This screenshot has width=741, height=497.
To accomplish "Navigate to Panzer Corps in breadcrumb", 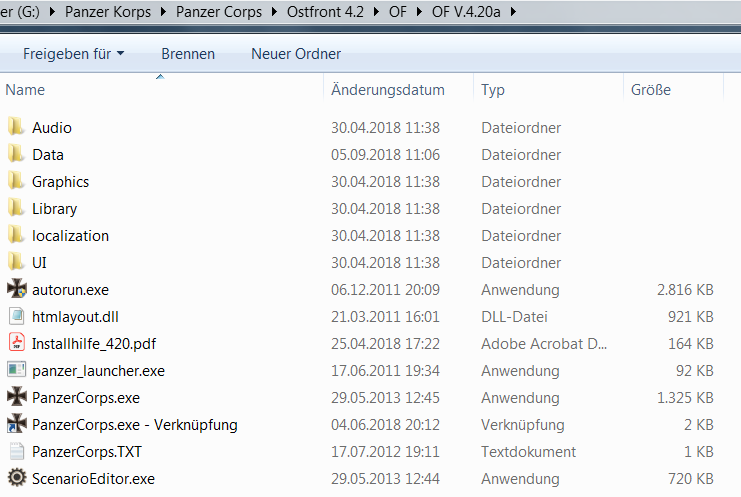I will click(x=219, y=12).
